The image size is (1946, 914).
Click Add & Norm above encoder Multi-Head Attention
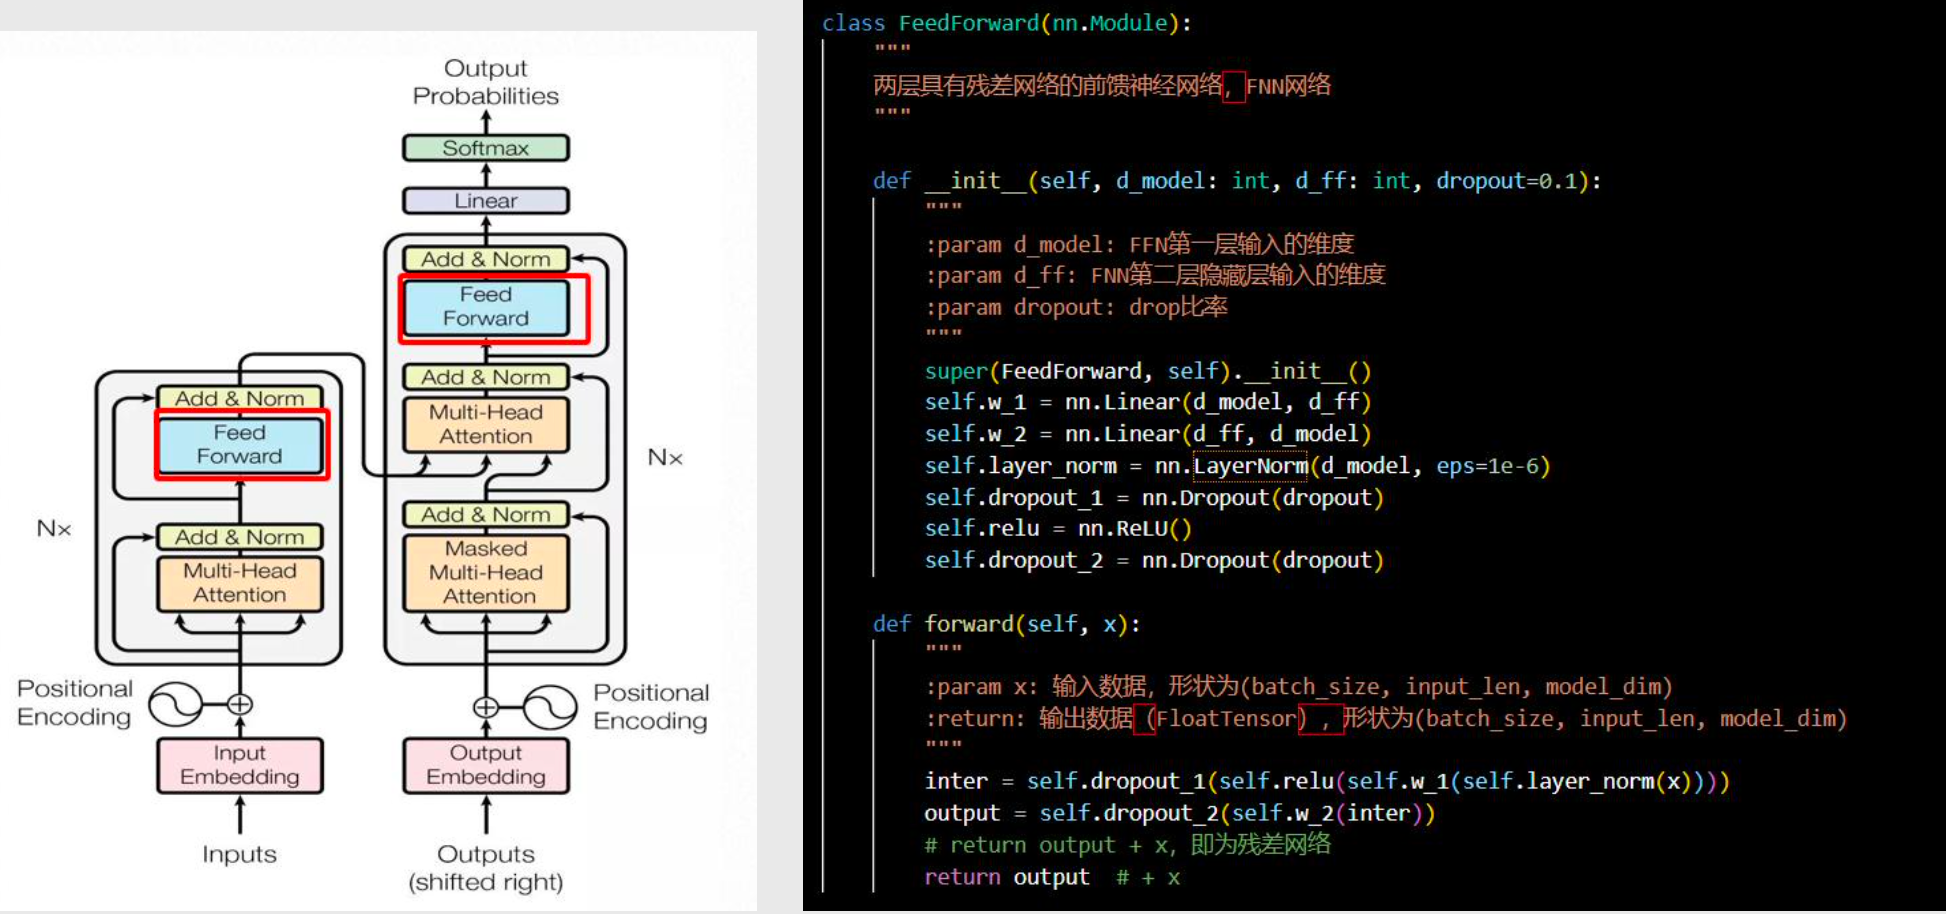[x=240, y=537]
